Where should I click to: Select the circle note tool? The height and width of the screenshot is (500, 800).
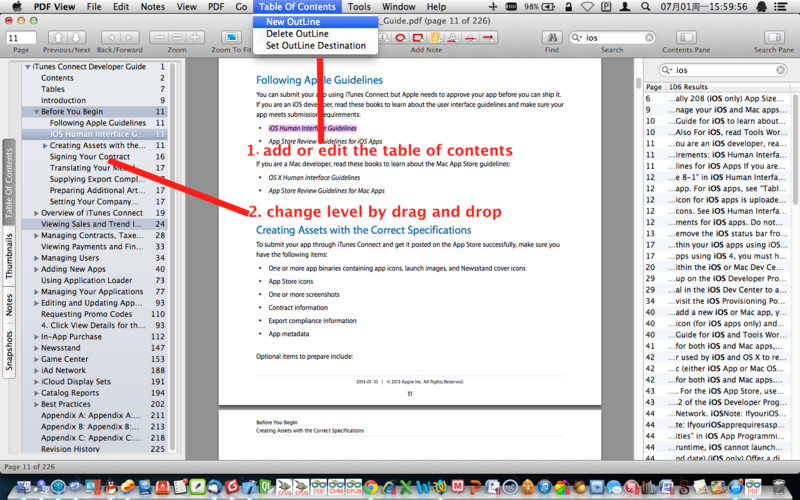(401, 38)
